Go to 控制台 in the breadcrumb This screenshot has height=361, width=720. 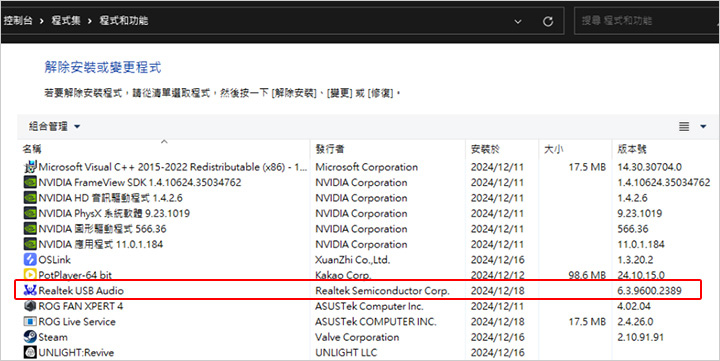coord(18,21)
